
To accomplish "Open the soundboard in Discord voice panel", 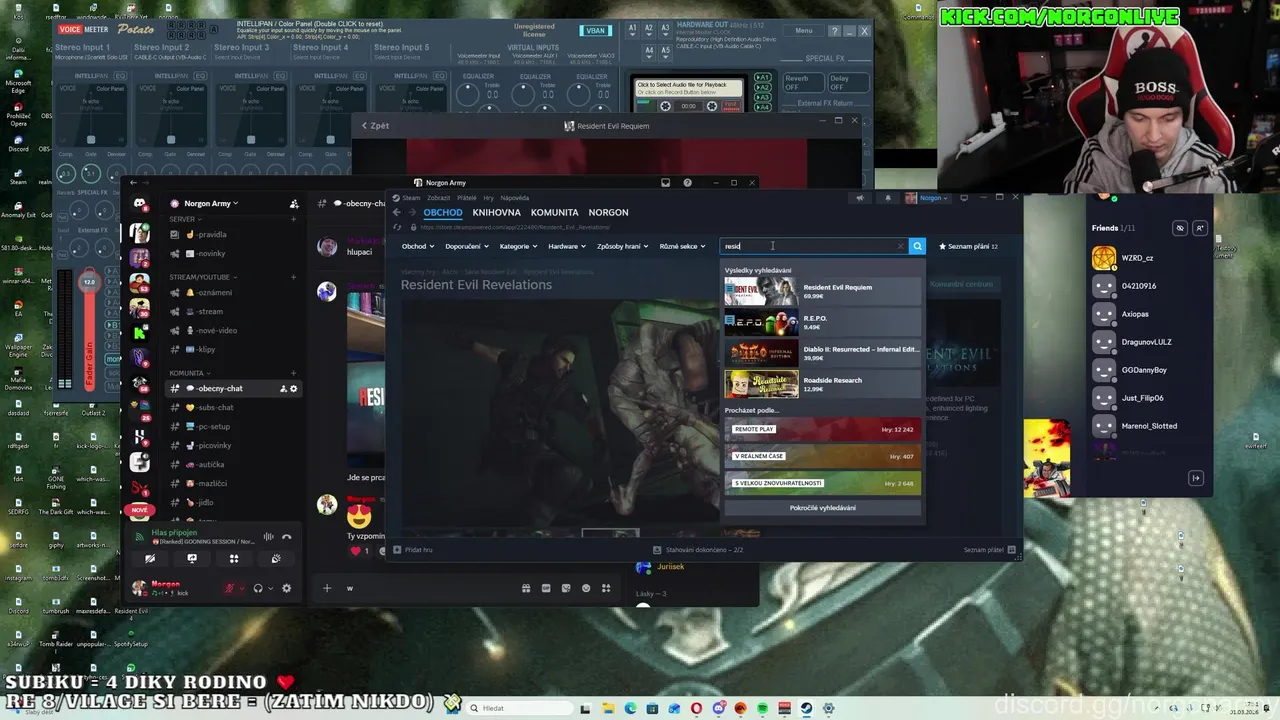I will coord(276,559).
